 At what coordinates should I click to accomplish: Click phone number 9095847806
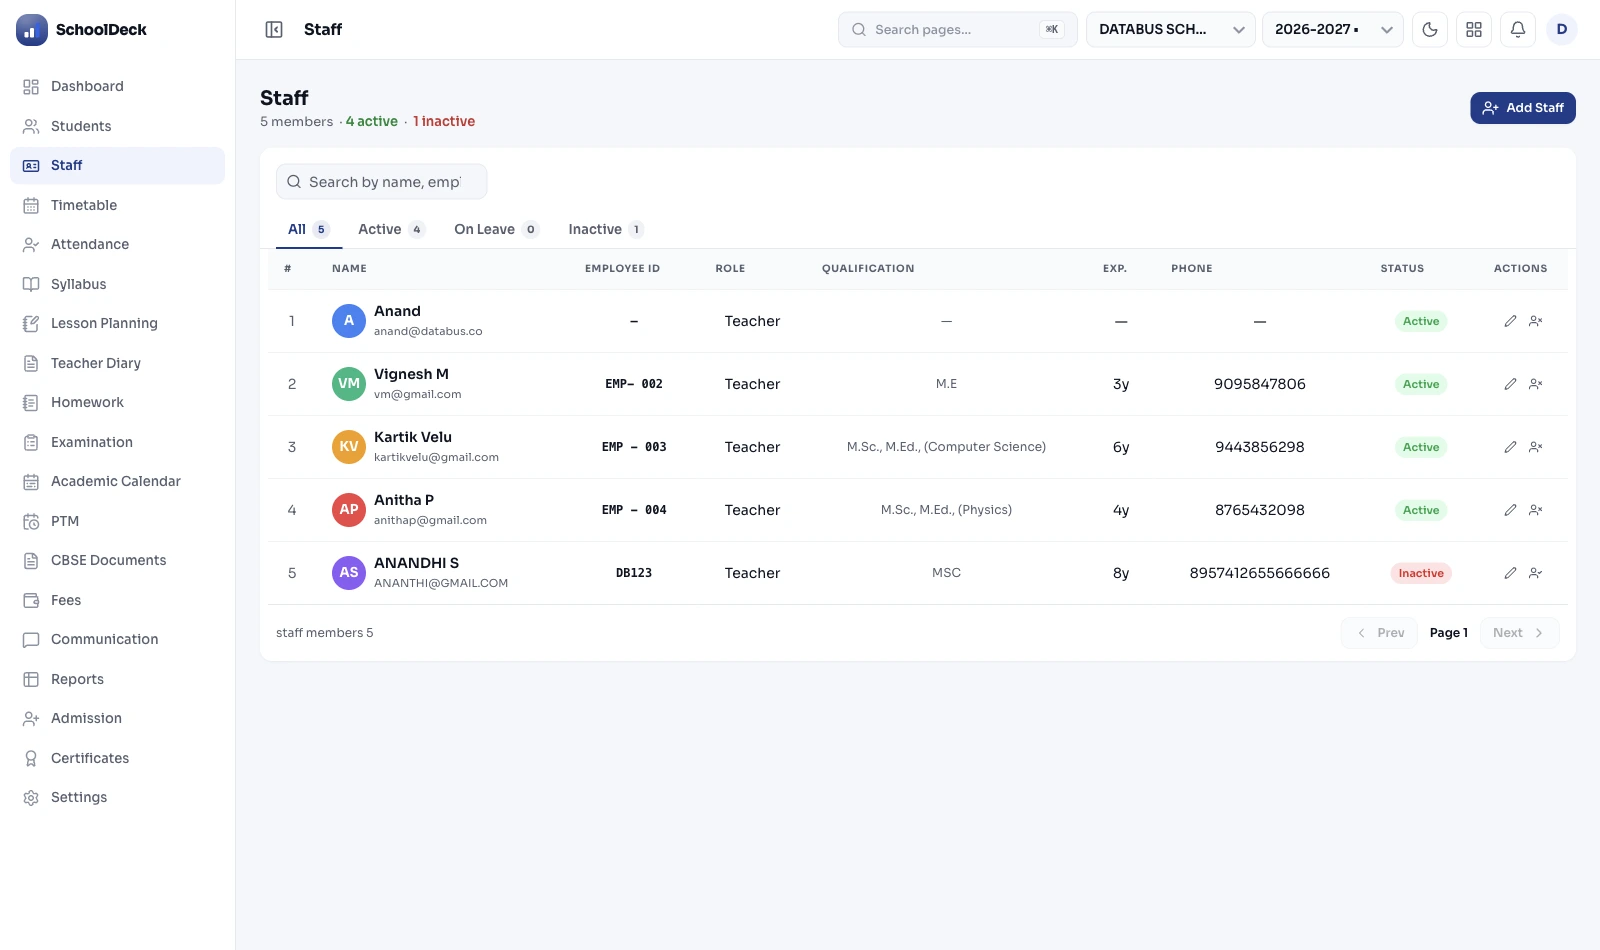click(x=1260, y=384)
